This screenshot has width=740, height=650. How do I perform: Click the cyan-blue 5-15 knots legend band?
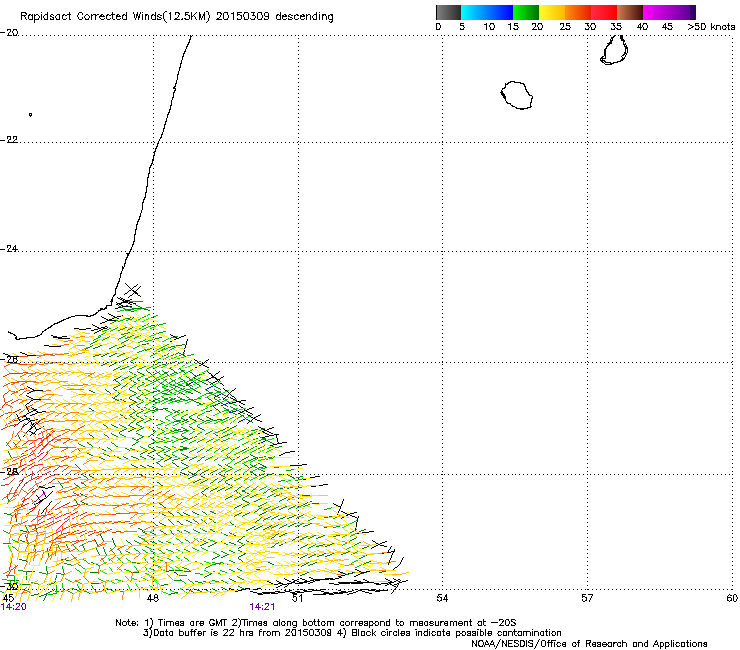(487, 12)
